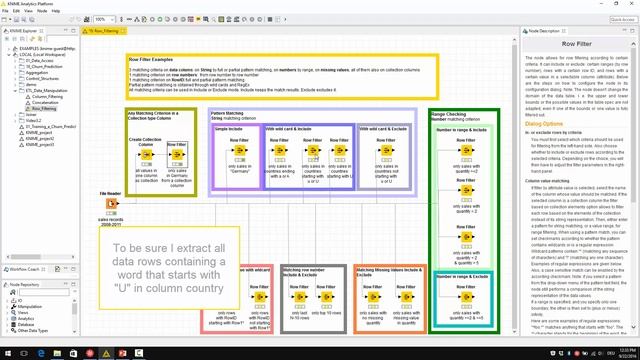
Task: Select the Row Filter node quantity >=2 & <=5
Action: [466, 297]
